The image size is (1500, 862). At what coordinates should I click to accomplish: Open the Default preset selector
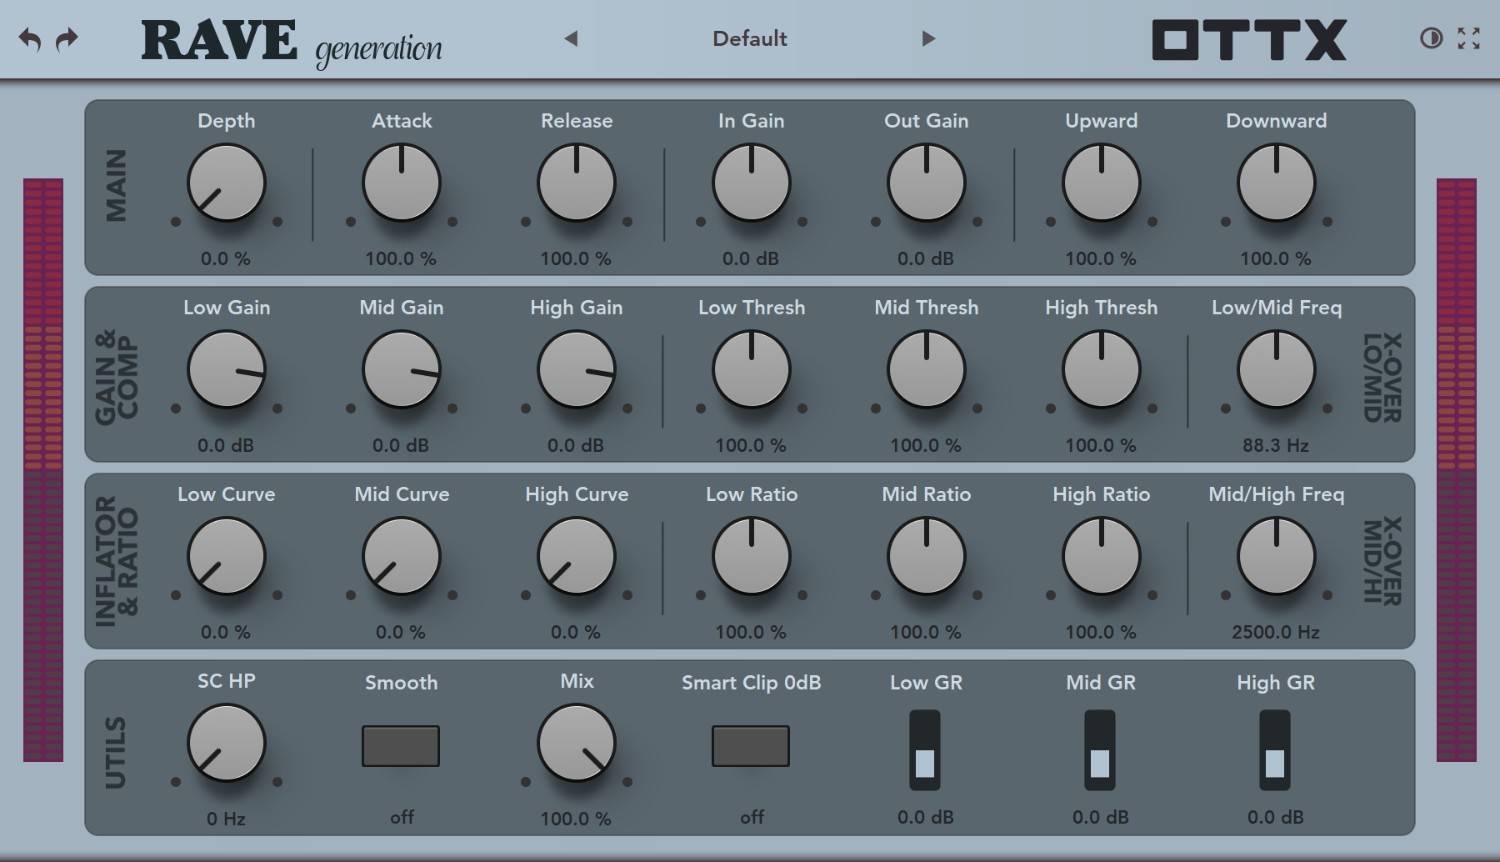click(x=748, y=39)
